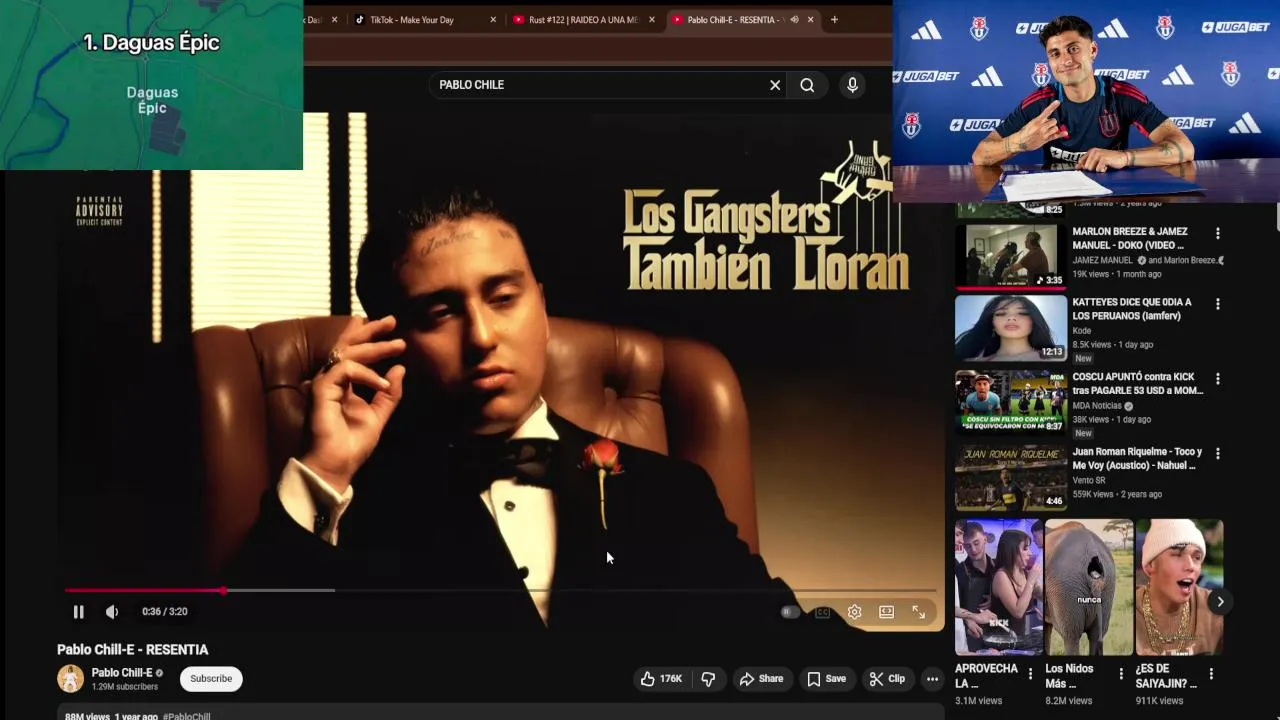
Task: Open the ¿ES DE SAIYAJIN? Short thumbnail
Action: tap(1179, 588)
